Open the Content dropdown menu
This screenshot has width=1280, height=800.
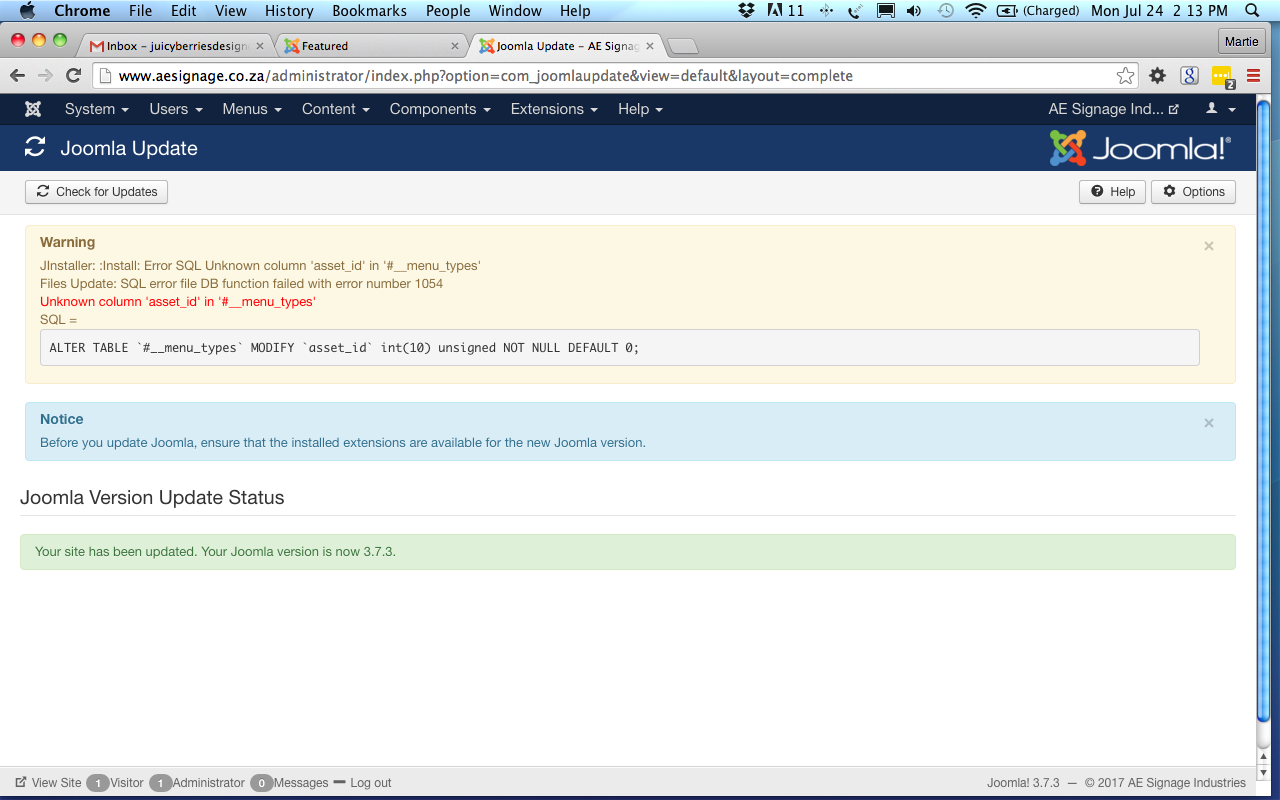coord(336,109)
